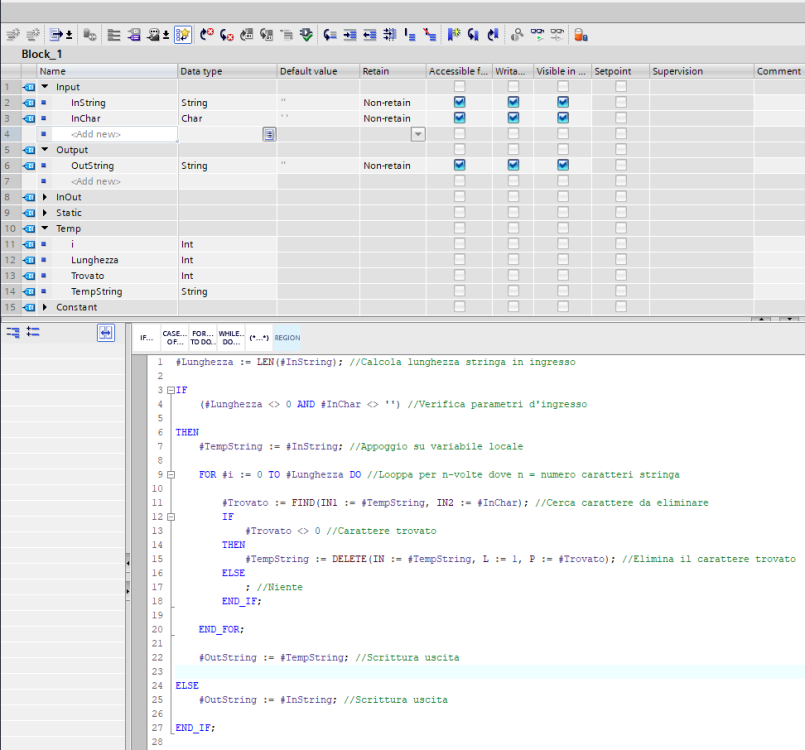
Task: Click the indent text toolbar icon
Action: click(x=350, y=34)
